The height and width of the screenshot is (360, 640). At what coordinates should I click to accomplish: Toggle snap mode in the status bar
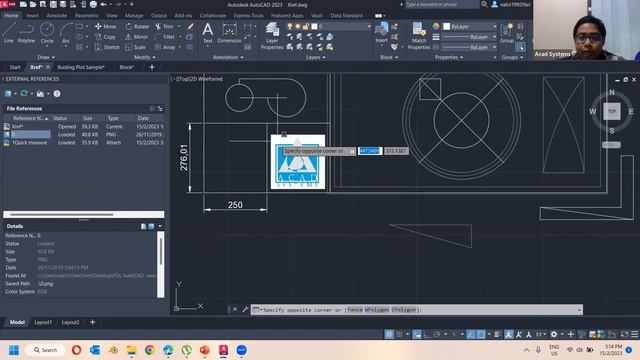coord(400,334)
